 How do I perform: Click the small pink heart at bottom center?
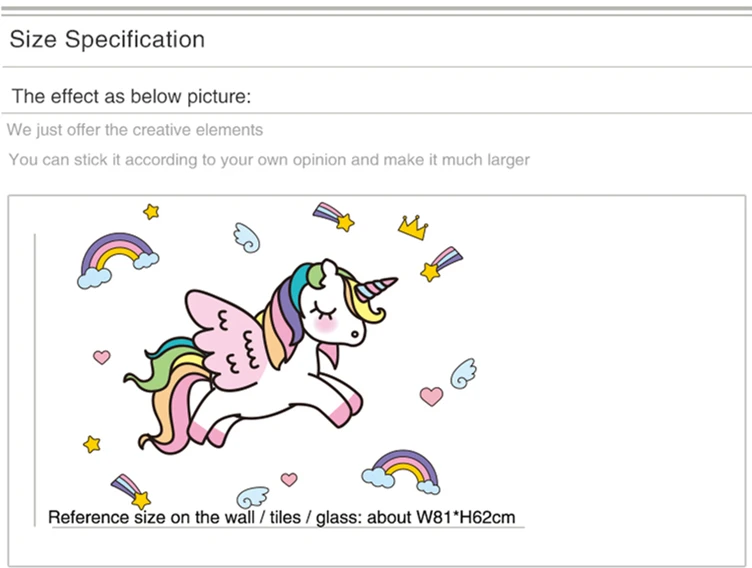pyautogui.click(x=289, y=479)
